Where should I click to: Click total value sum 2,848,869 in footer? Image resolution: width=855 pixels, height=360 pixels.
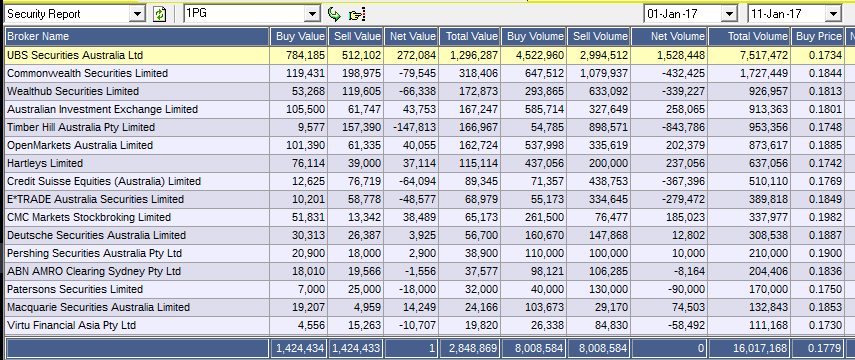(x=469, y=348)
